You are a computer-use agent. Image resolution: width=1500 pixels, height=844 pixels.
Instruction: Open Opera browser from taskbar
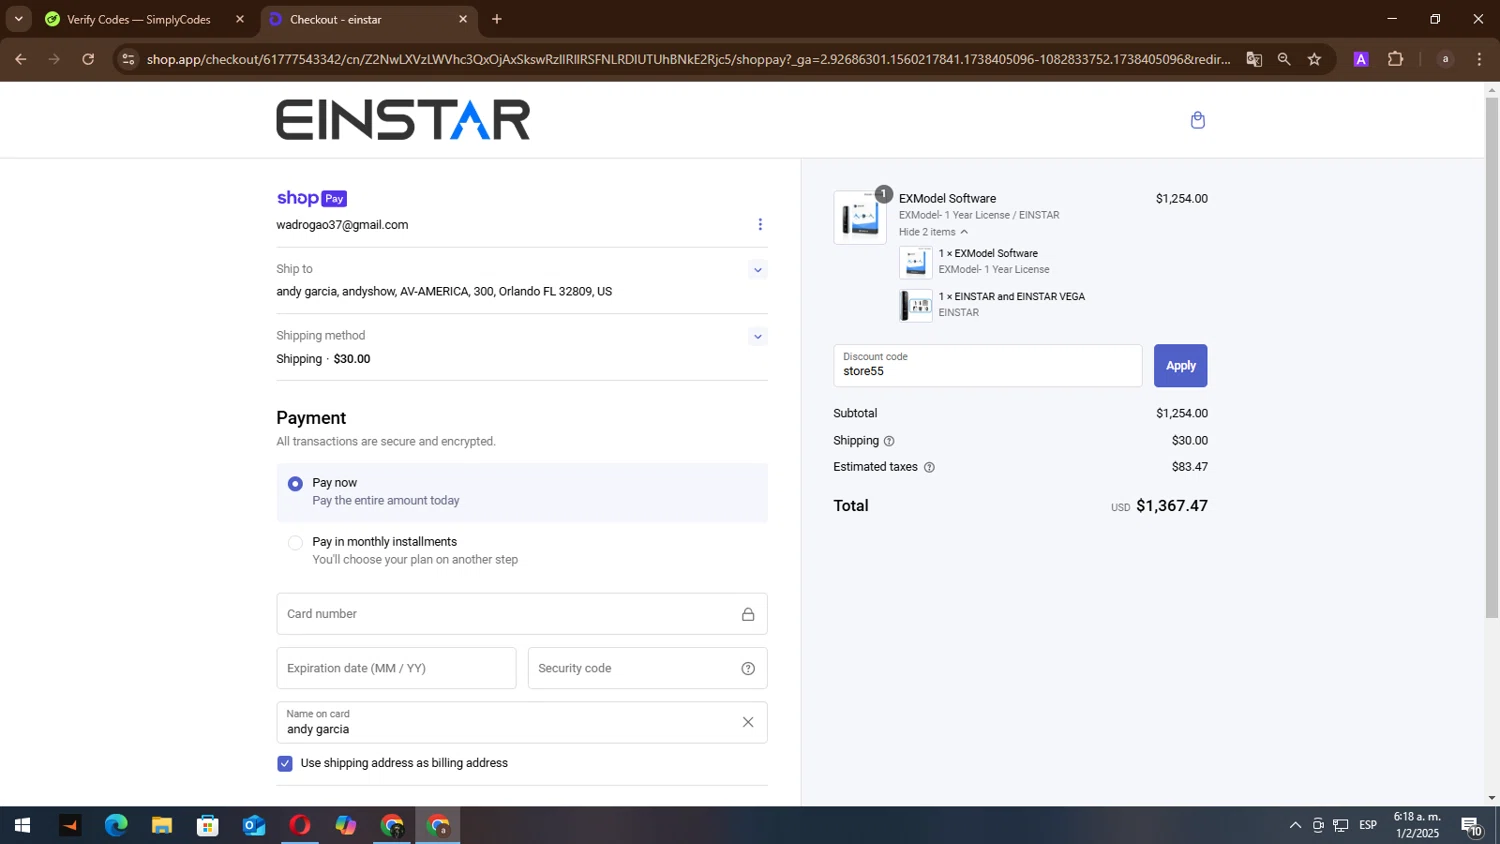pyautogui.click(x=300, y=826)
